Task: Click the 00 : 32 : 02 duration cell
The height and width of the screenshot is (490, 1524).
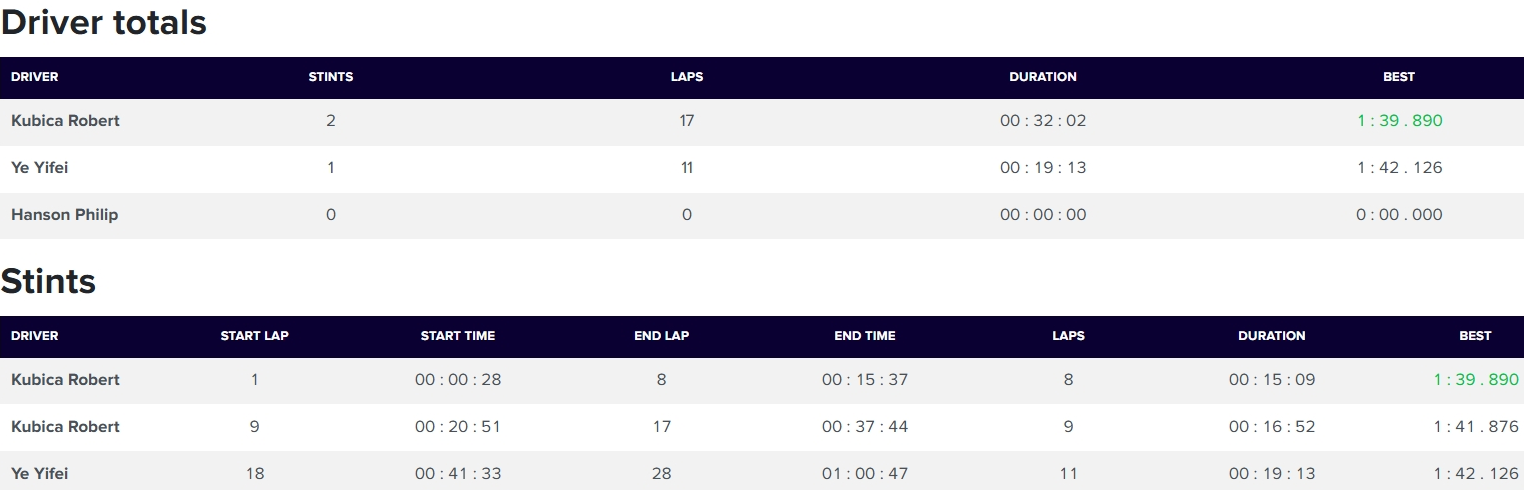Action: pyautogui.click(x=1042, y=121)
